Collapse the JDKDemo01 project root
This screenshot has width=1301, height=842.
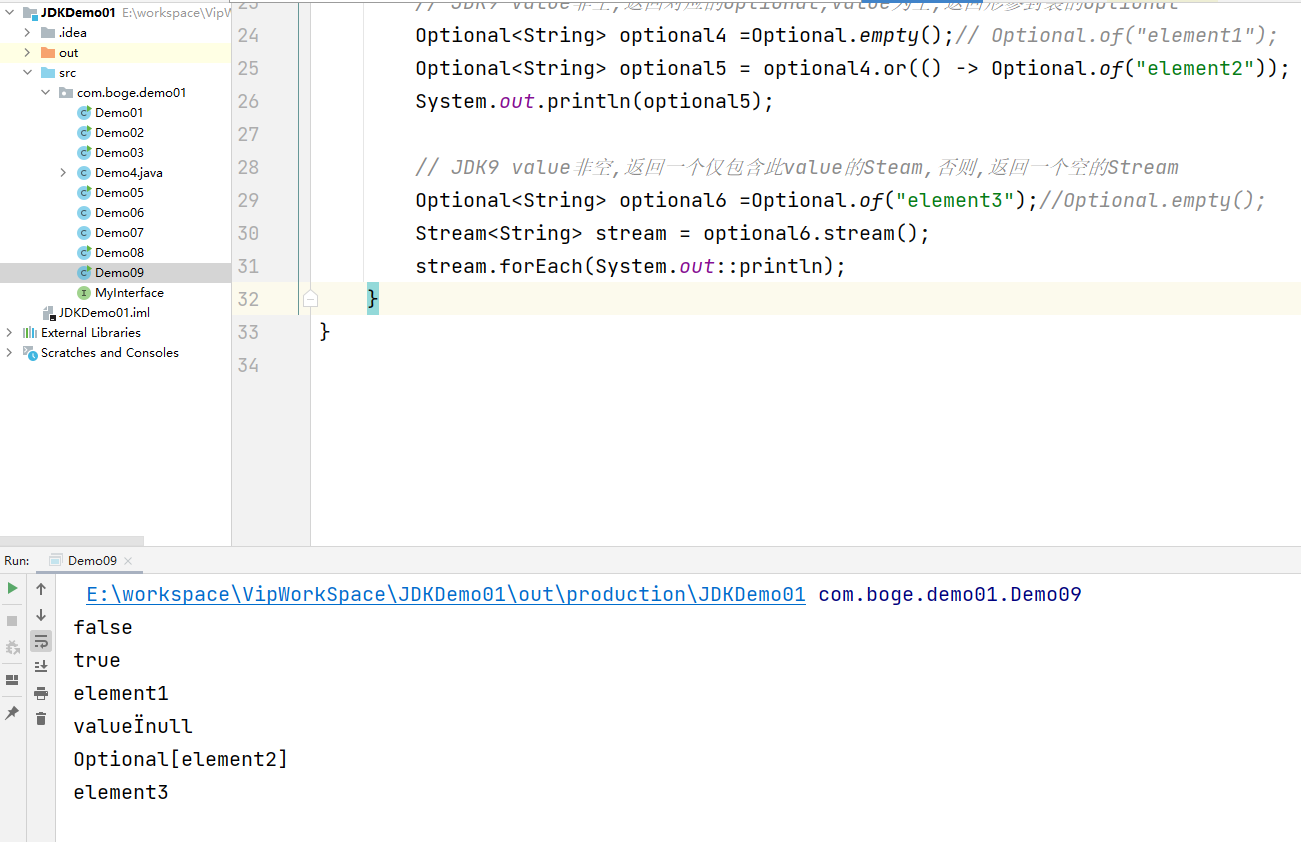point(10,12)
